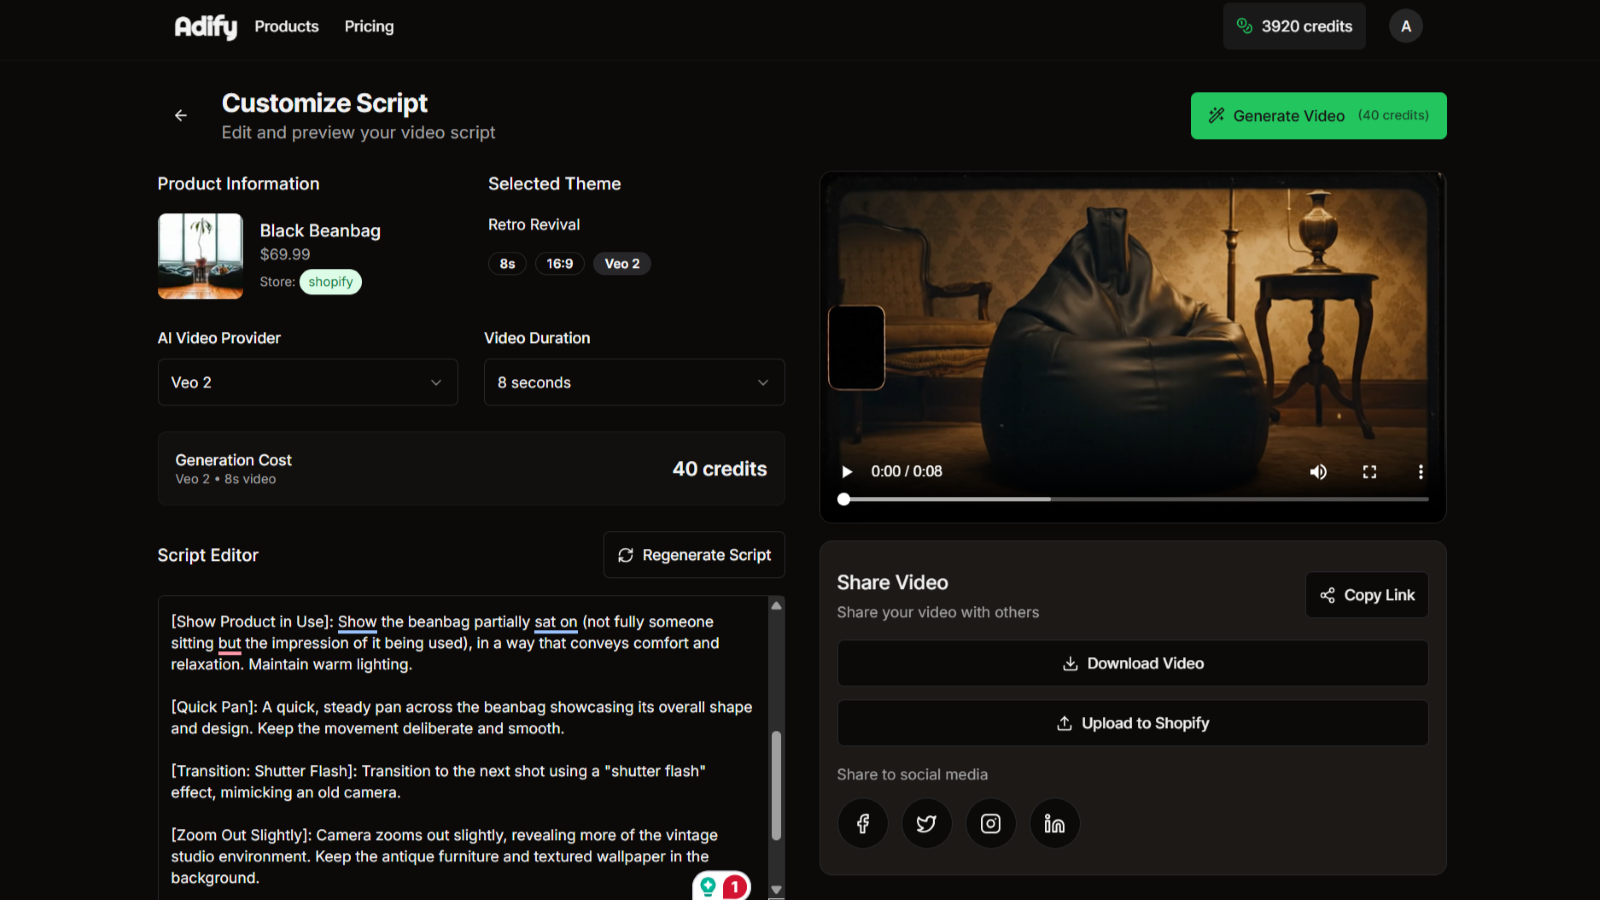Go to the Pricing page
The image size is (1600, 900).
click(369, 27)
